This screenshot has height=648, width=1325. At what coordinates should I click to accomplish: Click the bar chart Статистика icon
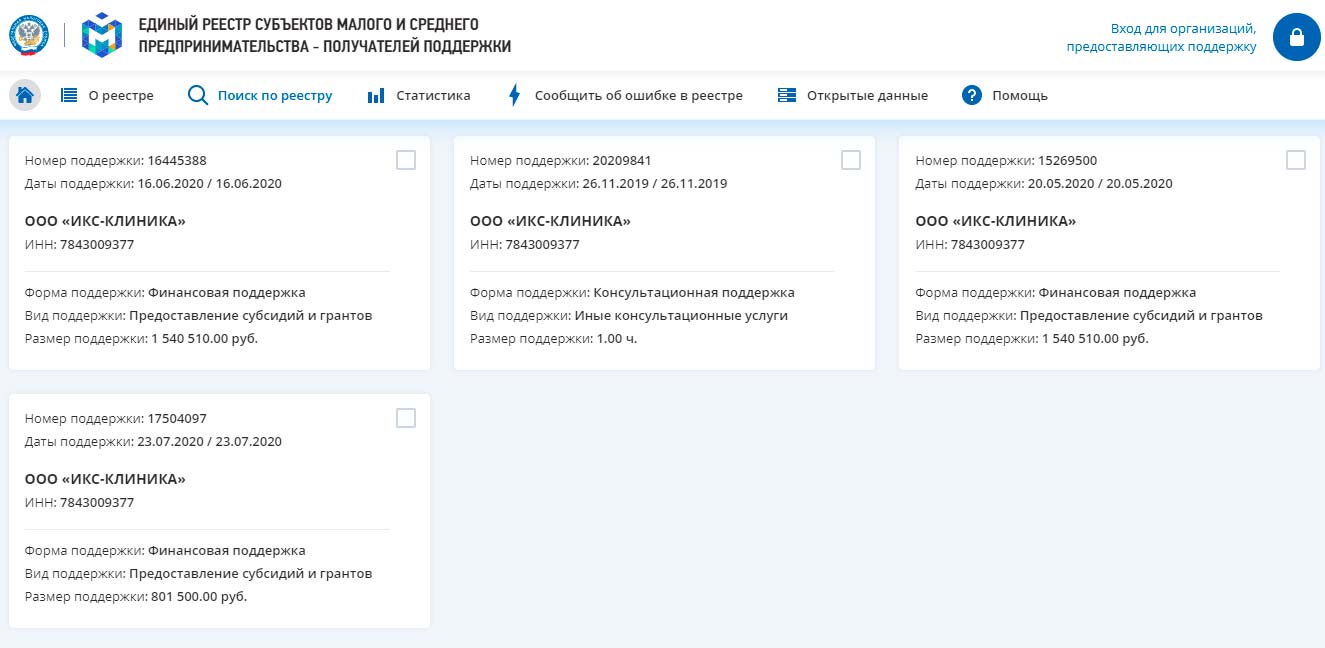pyautogui.click(x=376, y=96)
